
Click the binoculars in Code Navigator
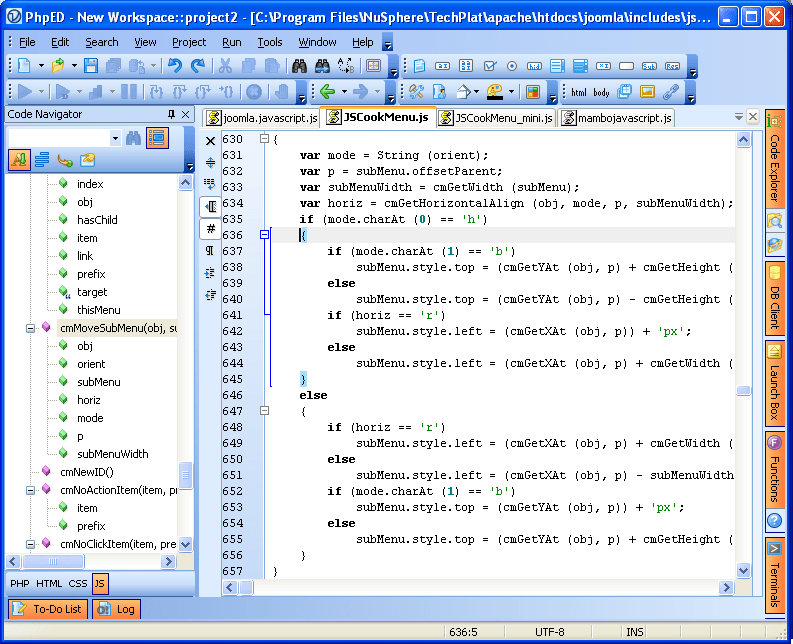click(134, 138)
